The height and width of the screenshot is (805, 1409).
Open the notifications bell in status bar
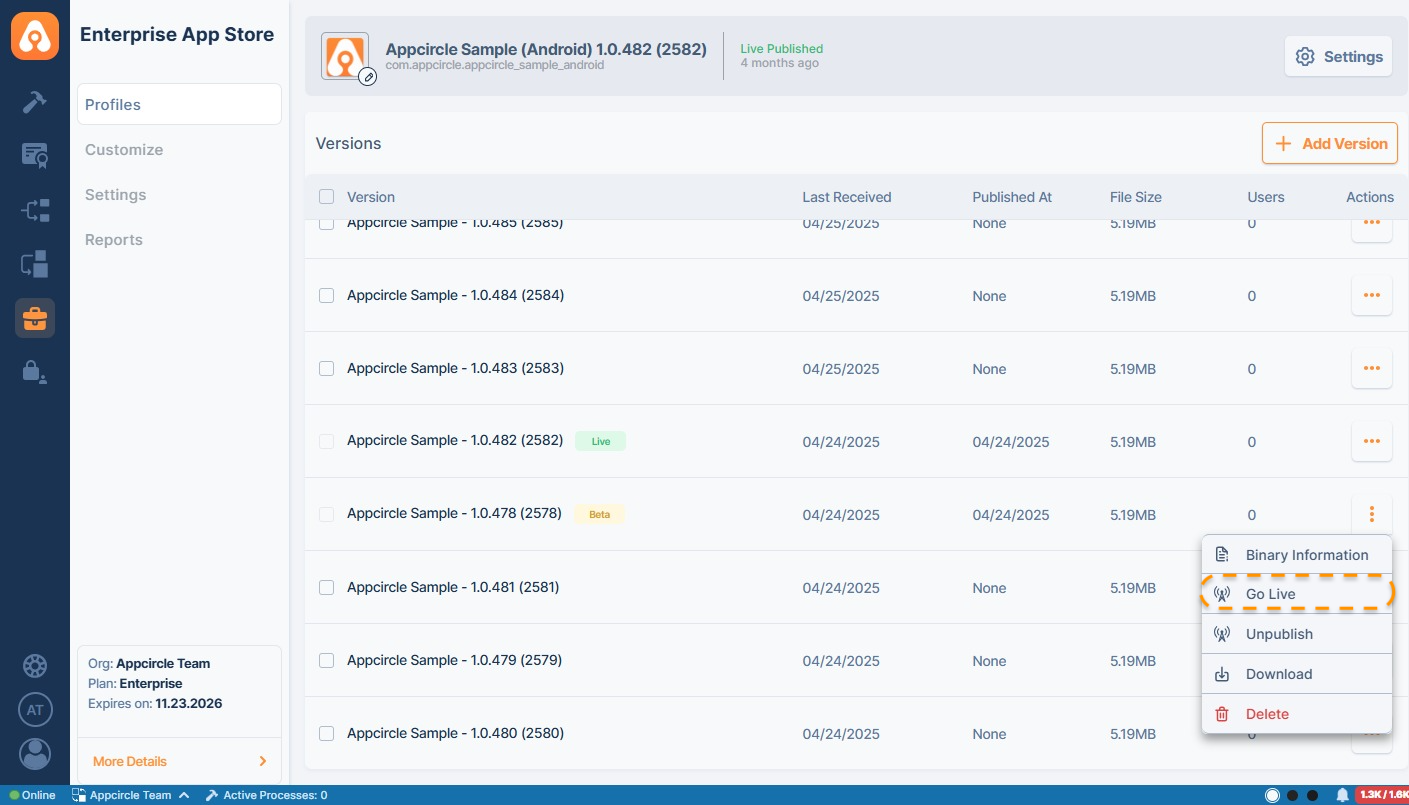pos(1342,795)
